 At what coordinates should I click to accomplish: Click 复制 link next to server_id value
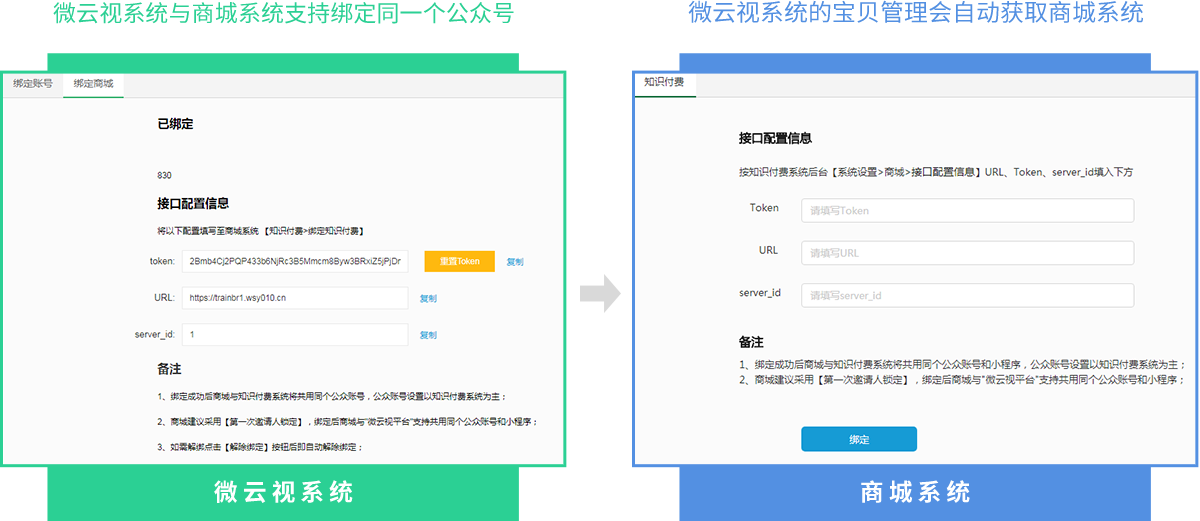428,335
